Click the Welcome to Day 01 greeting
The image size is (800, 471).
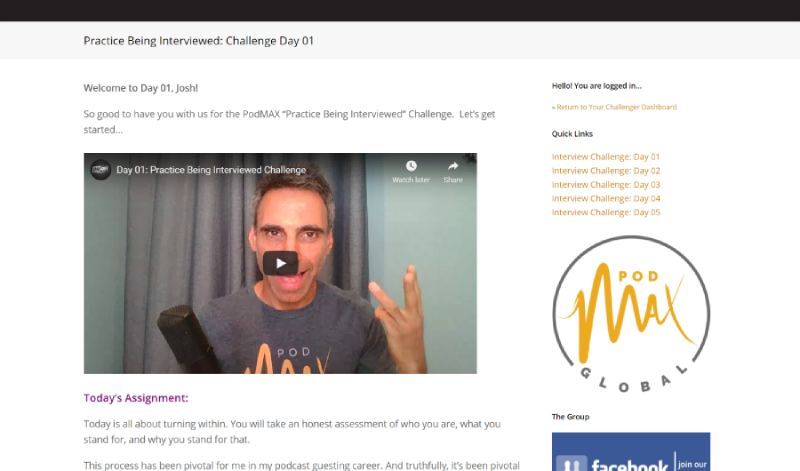click(141, 88)
